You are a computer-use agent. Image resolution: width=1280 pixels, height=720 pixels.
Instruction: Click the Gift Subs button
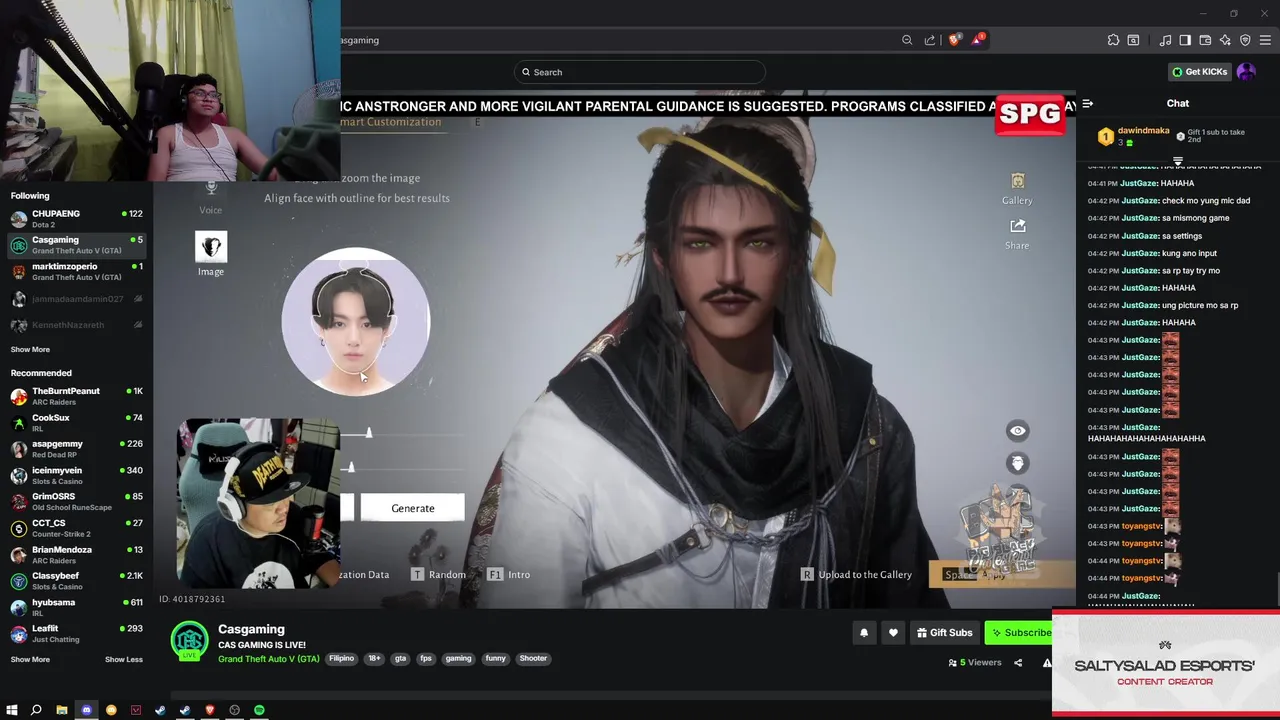(944, 632)
